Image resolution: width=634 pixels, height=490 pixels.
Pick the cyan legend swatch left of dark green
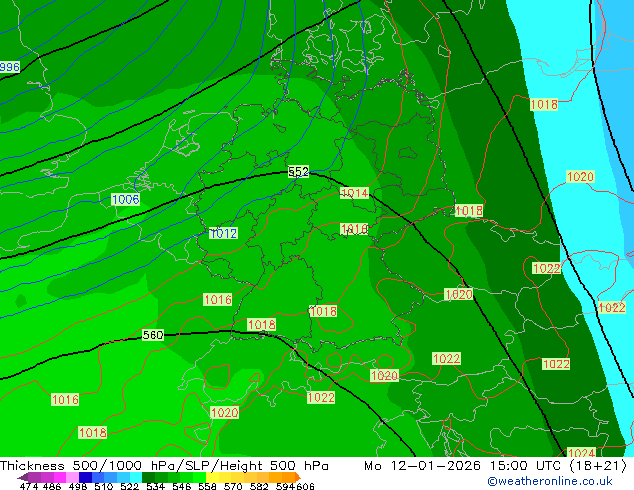[135, 477]
